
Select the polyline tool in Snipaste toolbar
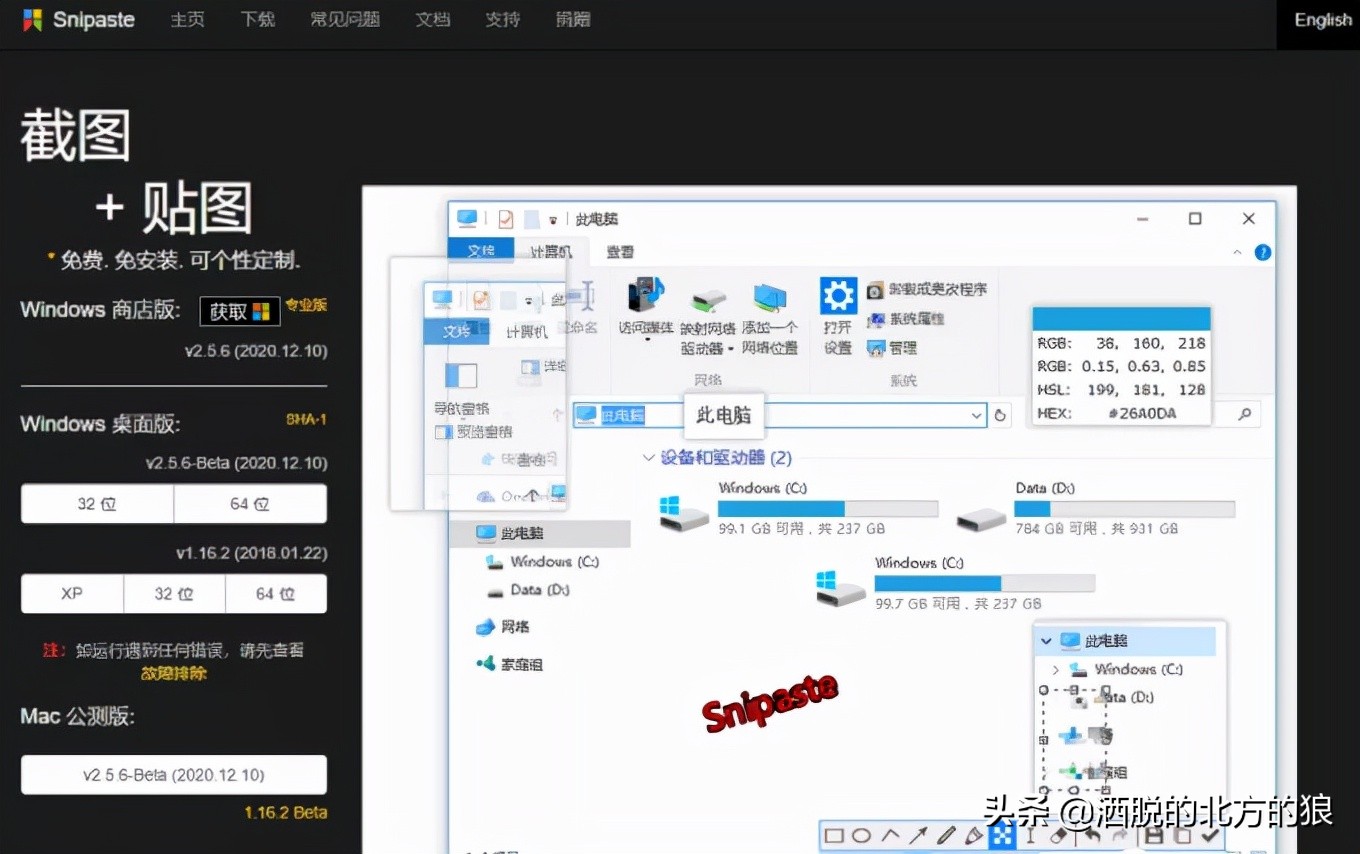coord(889,836)
